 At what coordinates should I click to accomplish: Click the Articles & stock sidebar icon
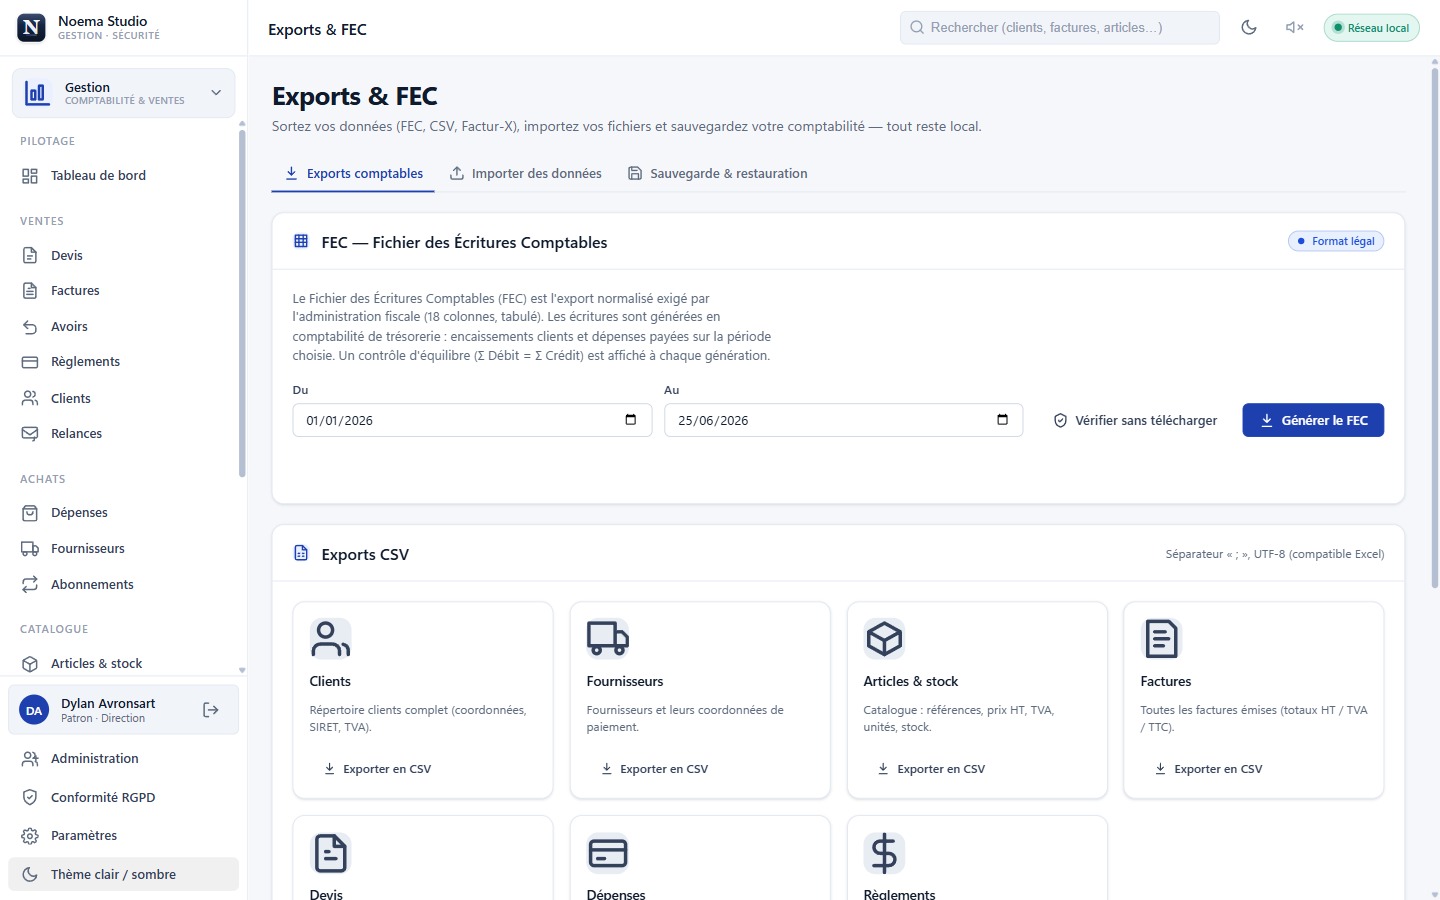30,664
